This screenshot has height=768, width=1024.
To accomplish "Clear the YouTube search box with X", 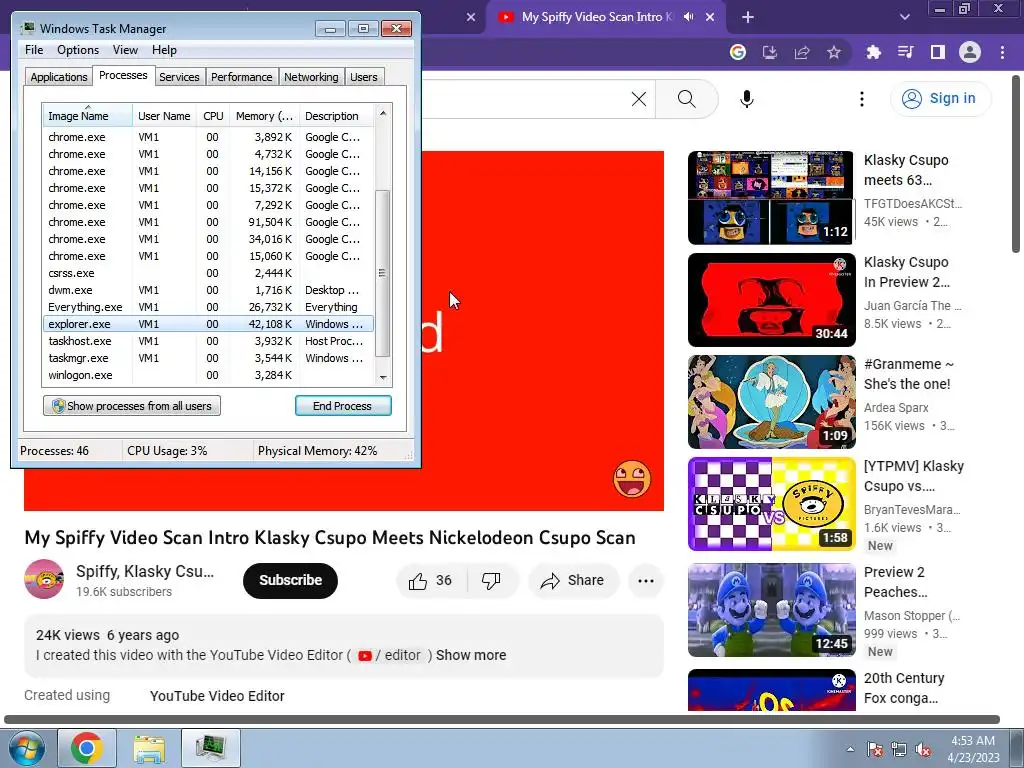I will click(639, 99).
